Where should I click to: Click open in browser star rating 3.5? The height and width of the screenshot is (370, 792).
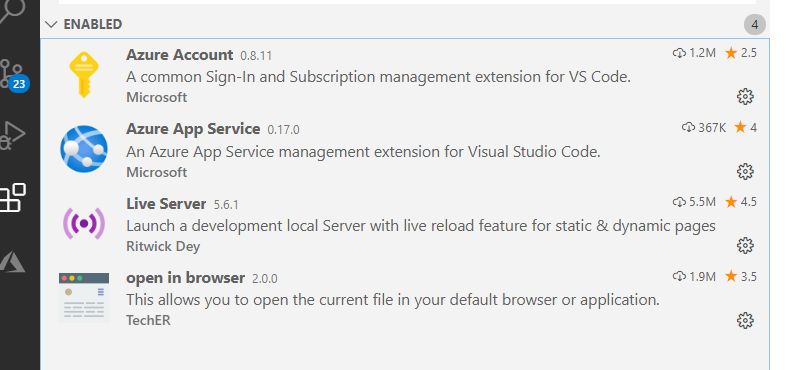coord(741,276)
